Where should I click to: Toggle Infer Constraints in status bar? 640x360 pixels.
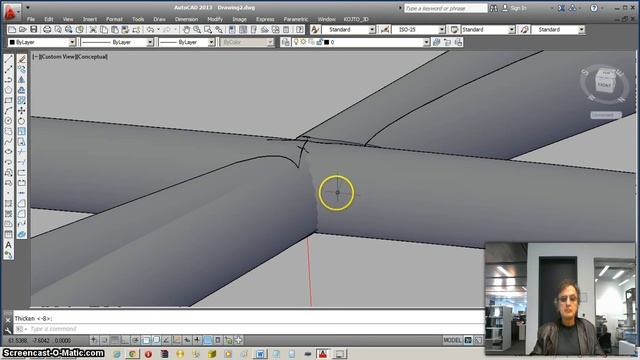point(94,340)
